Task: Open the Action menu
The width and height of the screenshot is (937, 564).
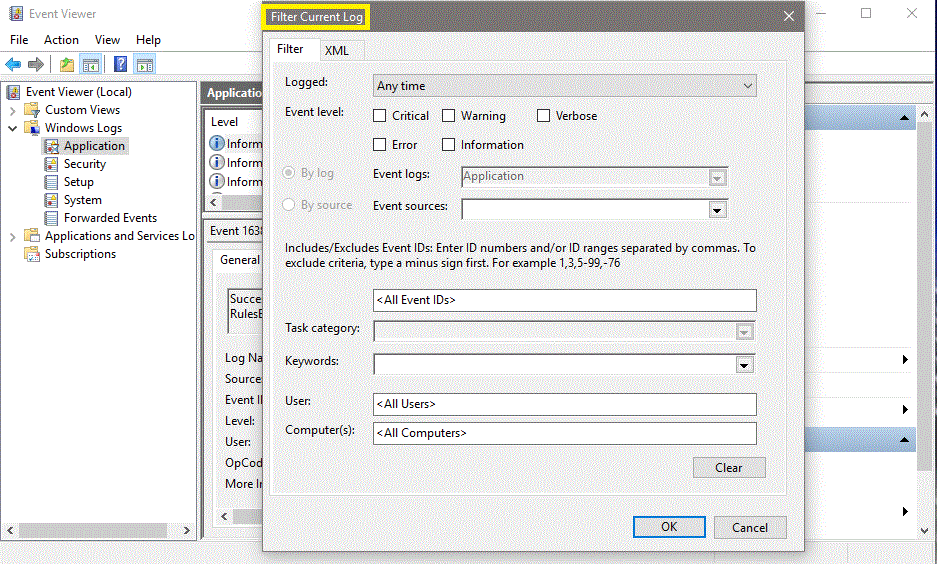Action: [x=61, y=40]
